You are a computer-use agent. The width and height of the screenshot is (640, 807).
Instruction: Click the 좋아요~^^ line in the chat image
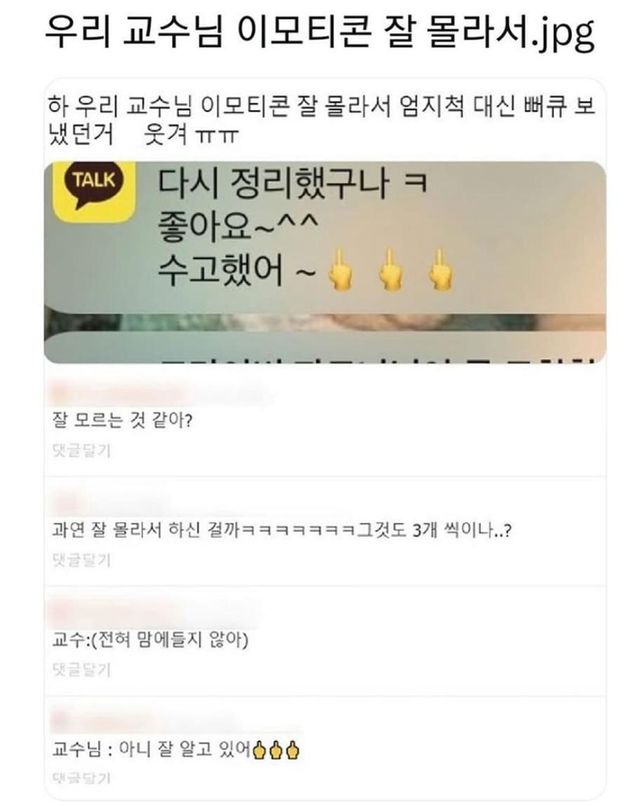click(239, 225)
